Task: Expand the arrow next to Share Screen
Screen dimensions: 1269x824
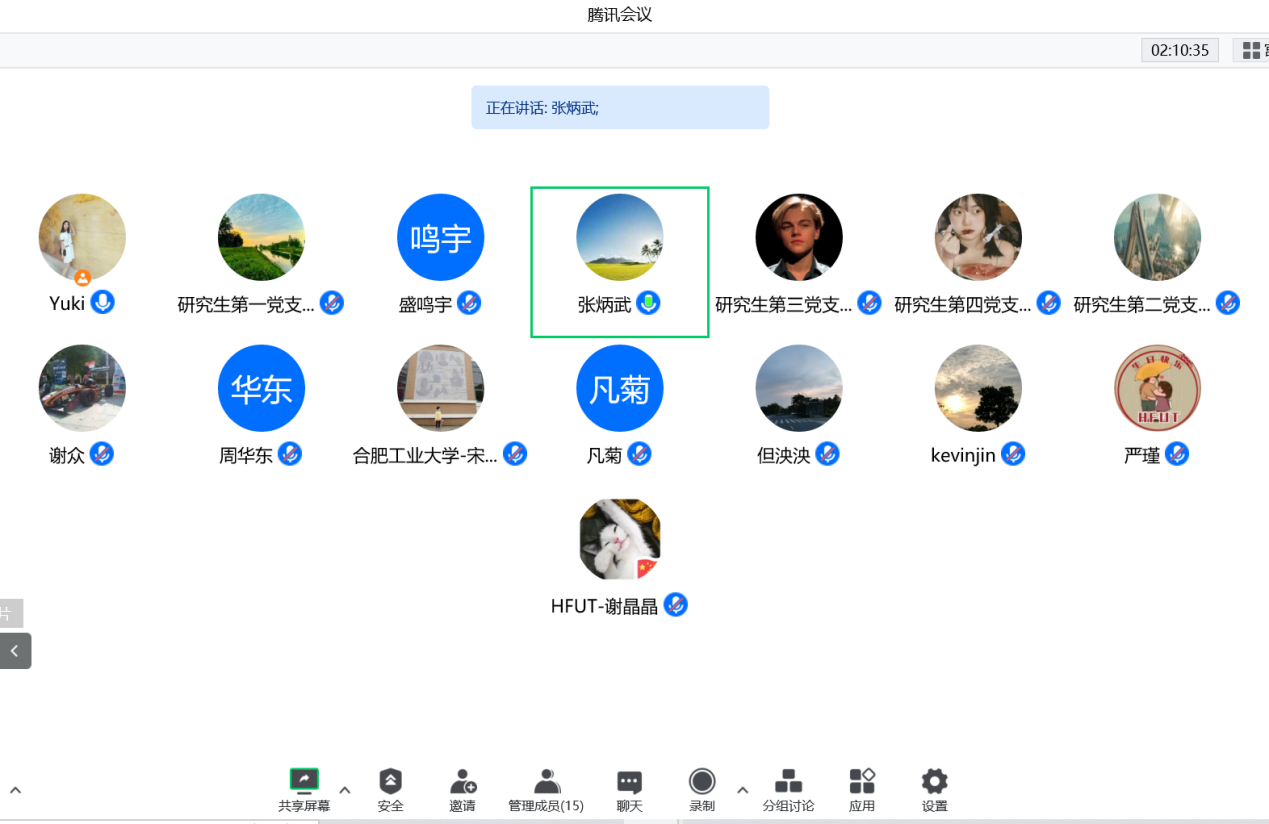Action: (x=345, y=790)
